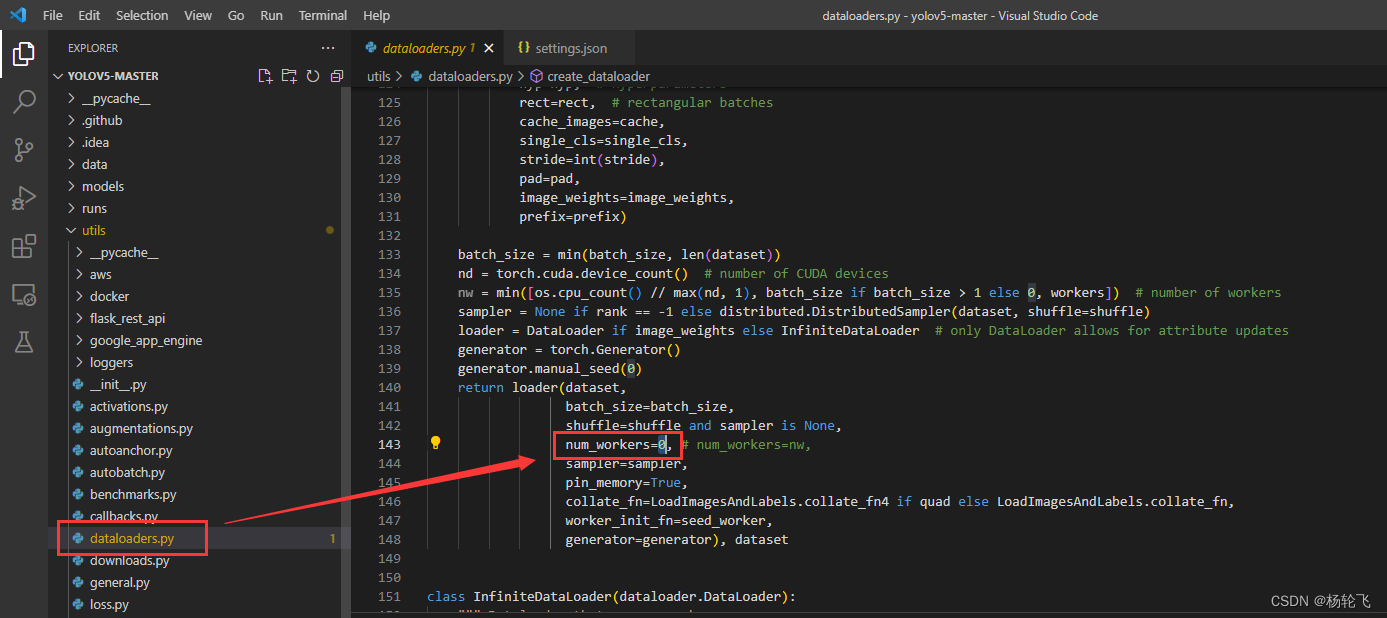This screenshot has height=618, width=1387.
Task: Collapse all folders in Explorer
Action: click(x=337, y=76)
